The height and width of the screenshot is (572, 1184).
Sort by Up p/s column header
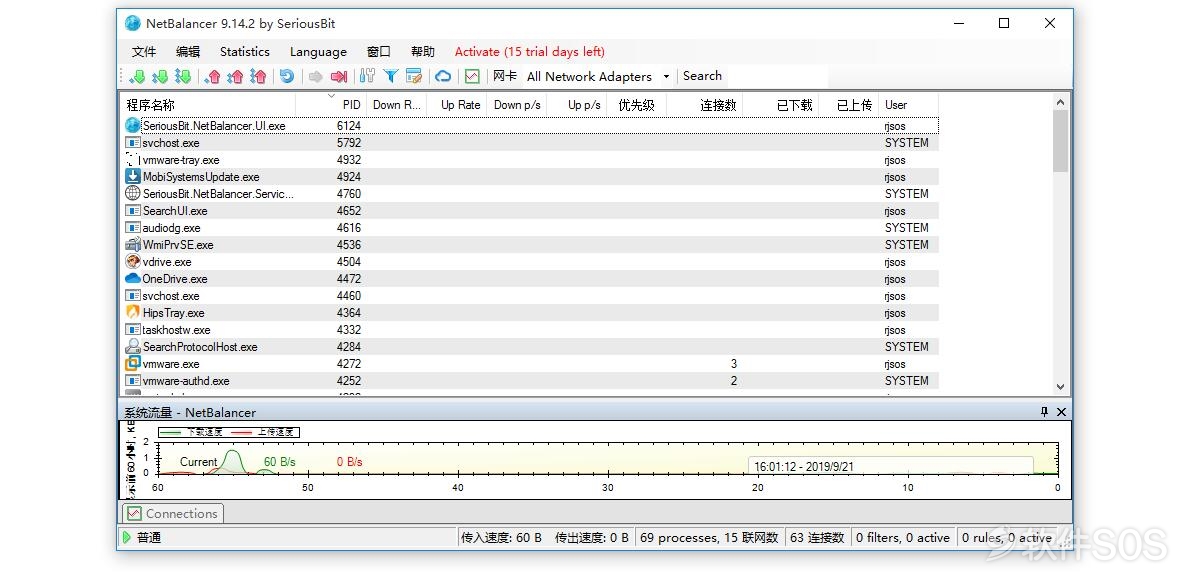tap(577, 105)
